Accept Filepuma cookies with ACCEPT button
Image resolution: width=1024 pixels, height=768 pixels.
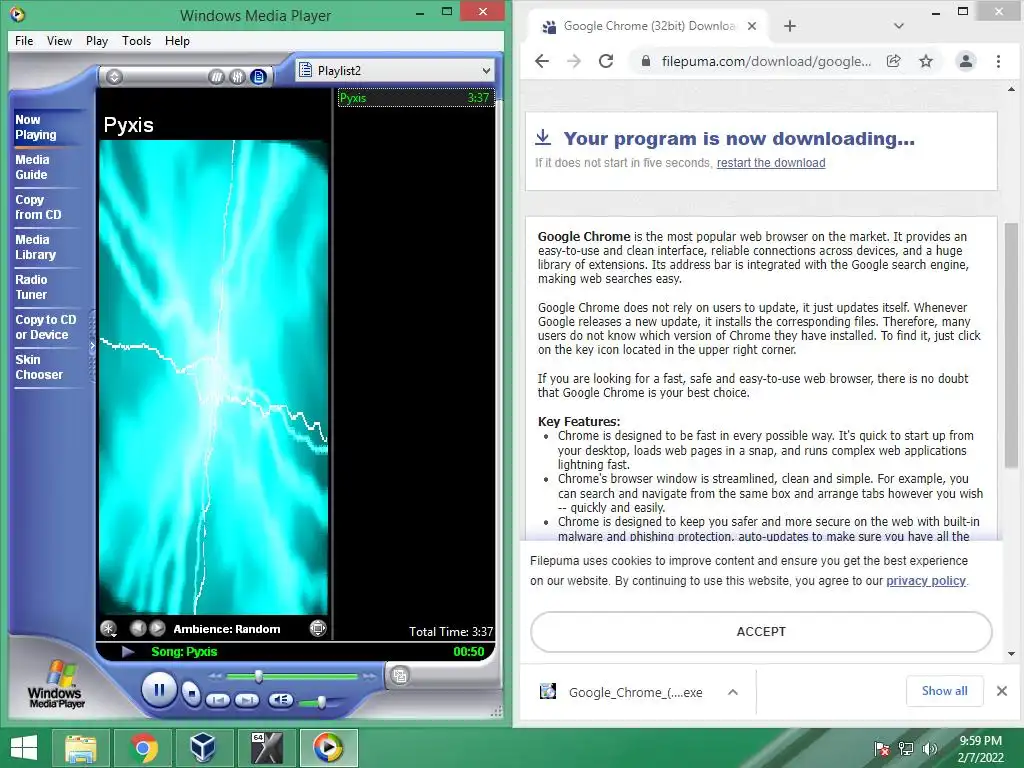tap(761, 632)
